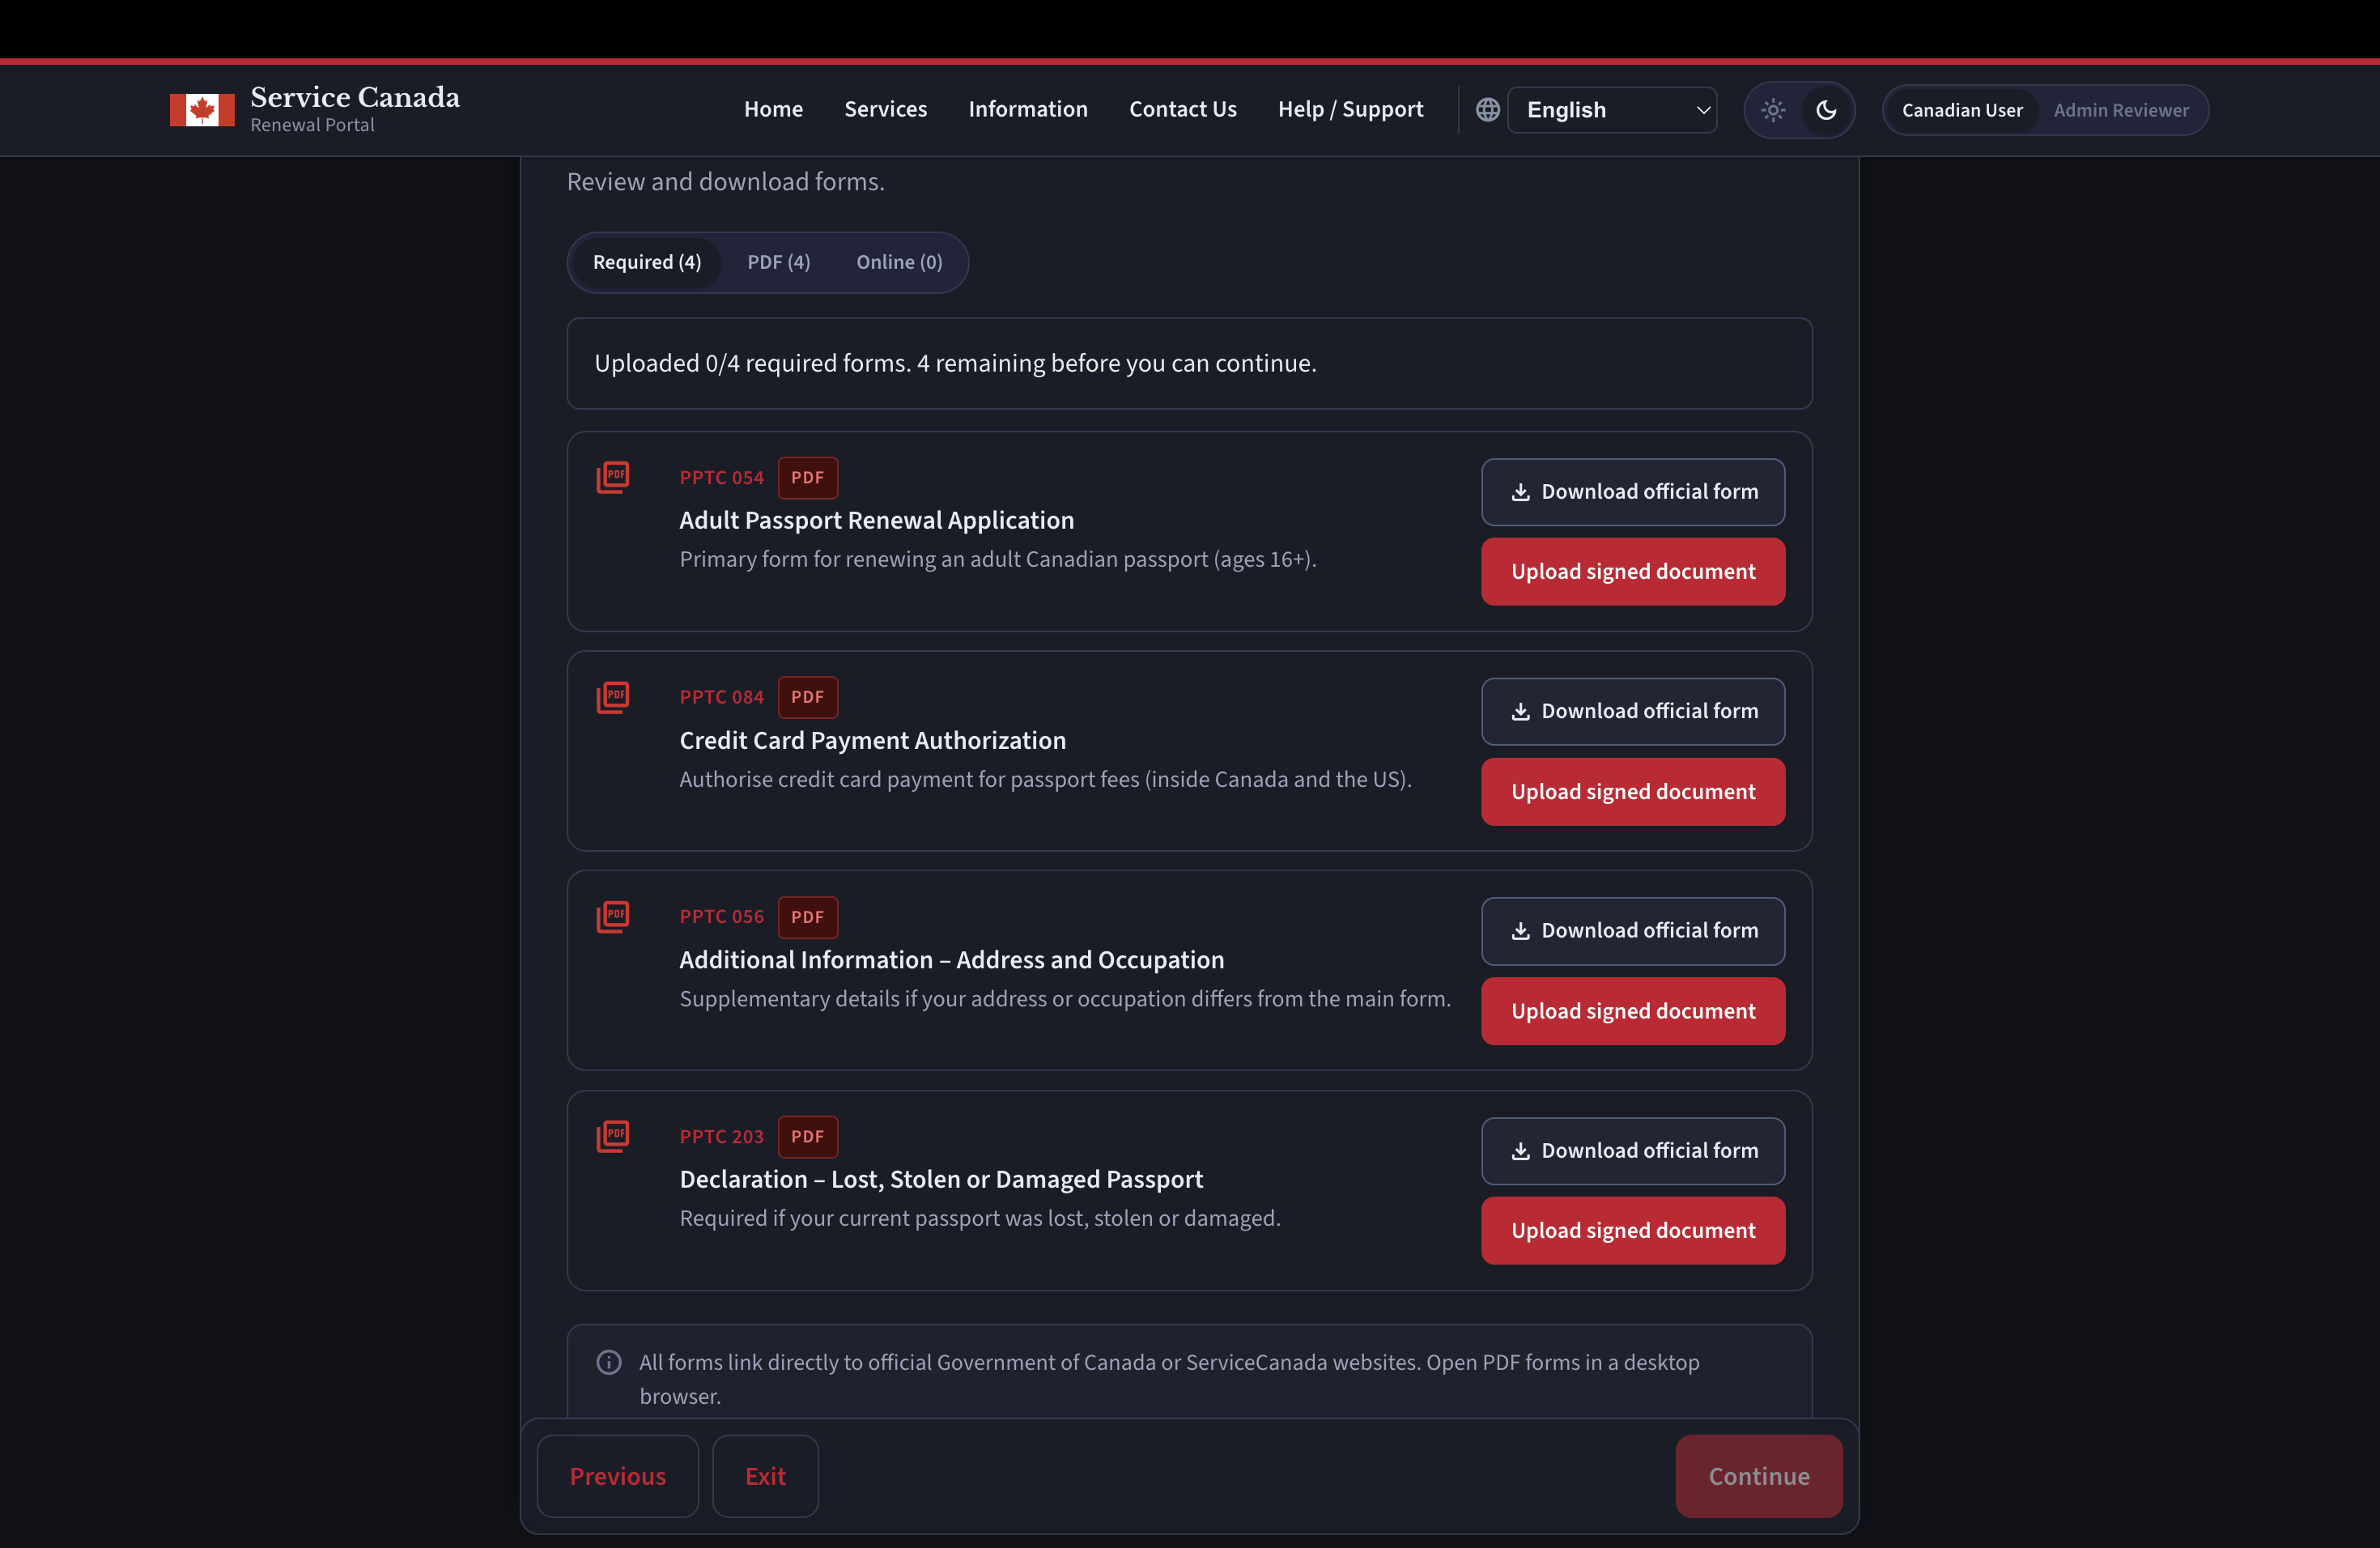Open Help / Support menu item
This screenshot has width=2380, height=1548.
pyautogui.click(x=1350, y=109)
